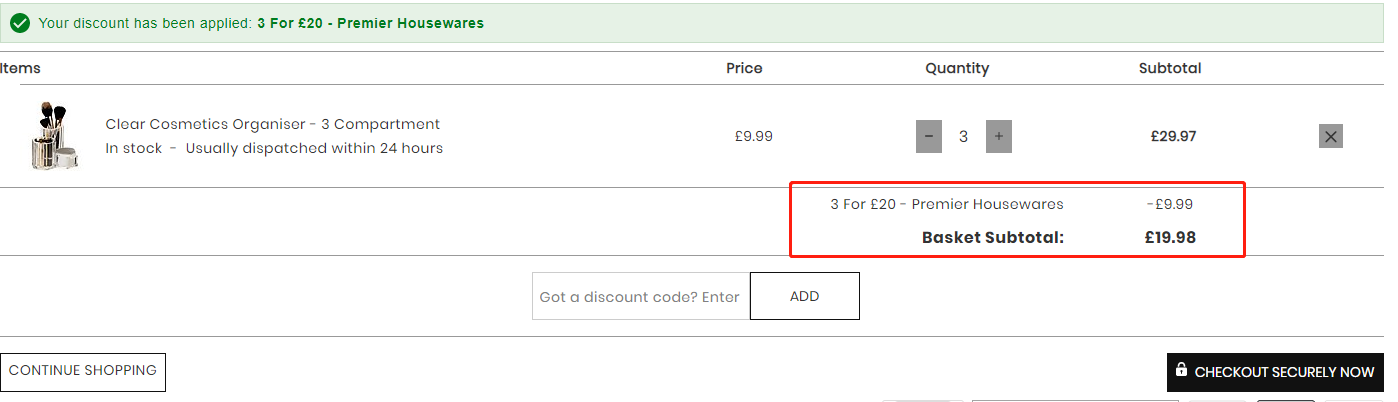Click the item subtotal £29.97
Viewport: 1398px width, 402px height.
pos(1174,137)
